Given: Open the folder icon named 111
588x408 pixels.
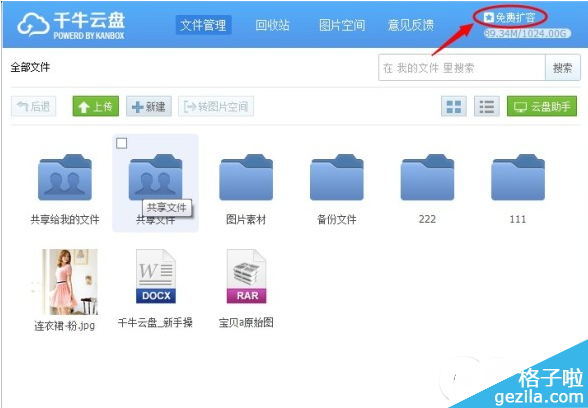Looking at the screenshot, I should point(518,177).
